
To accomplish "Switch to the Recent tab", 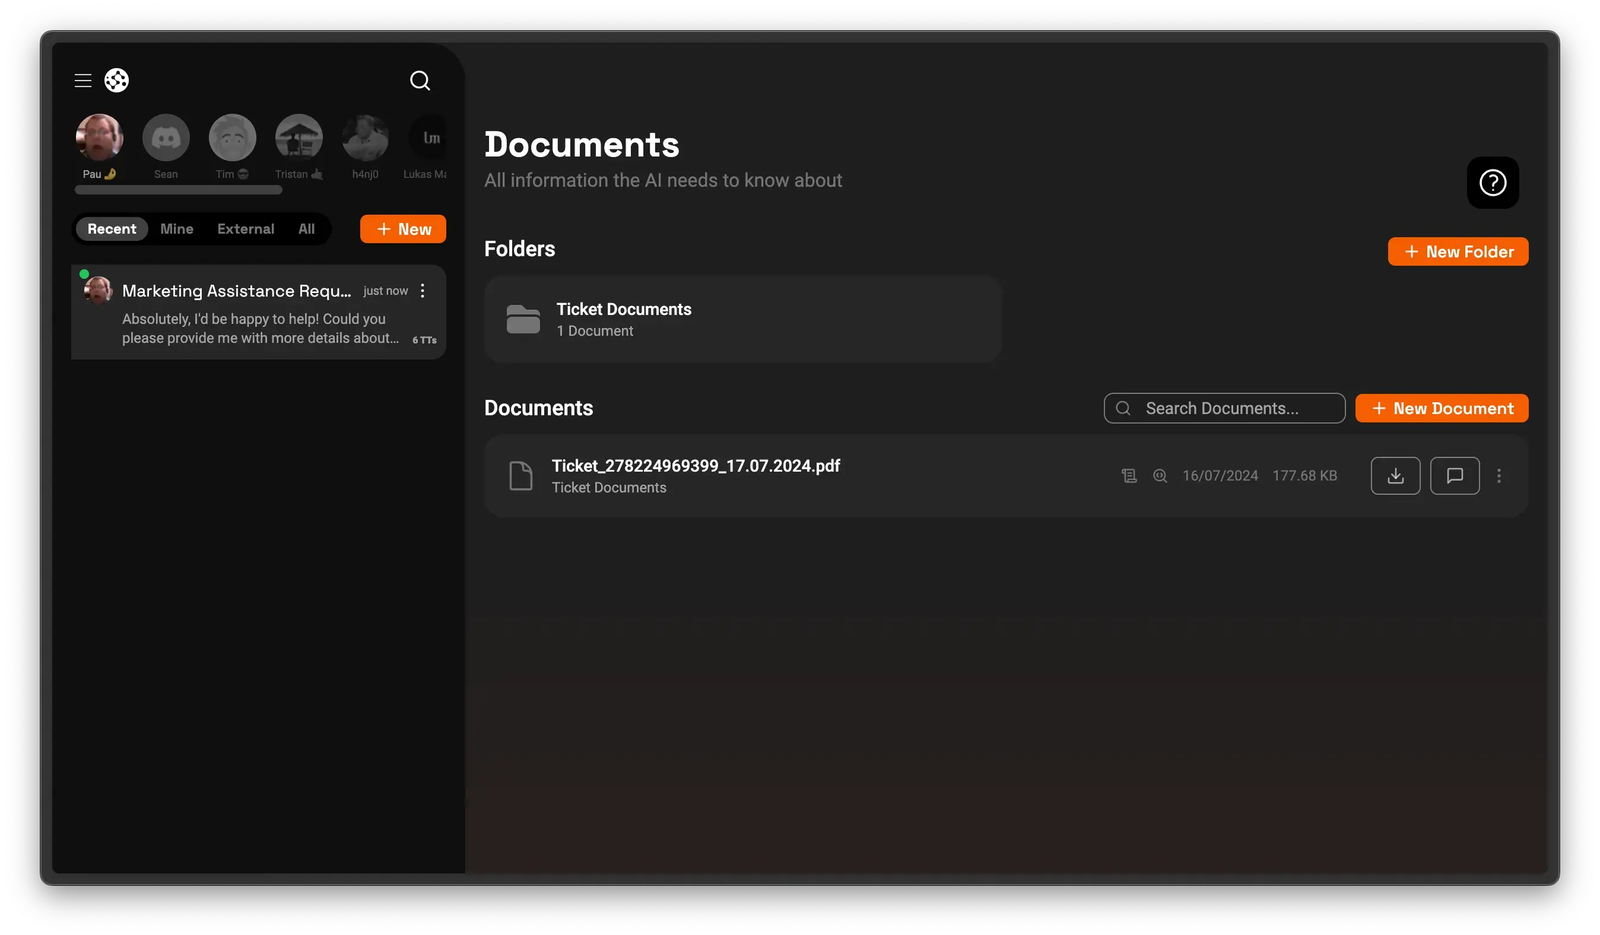I will (x=111, y=229).
